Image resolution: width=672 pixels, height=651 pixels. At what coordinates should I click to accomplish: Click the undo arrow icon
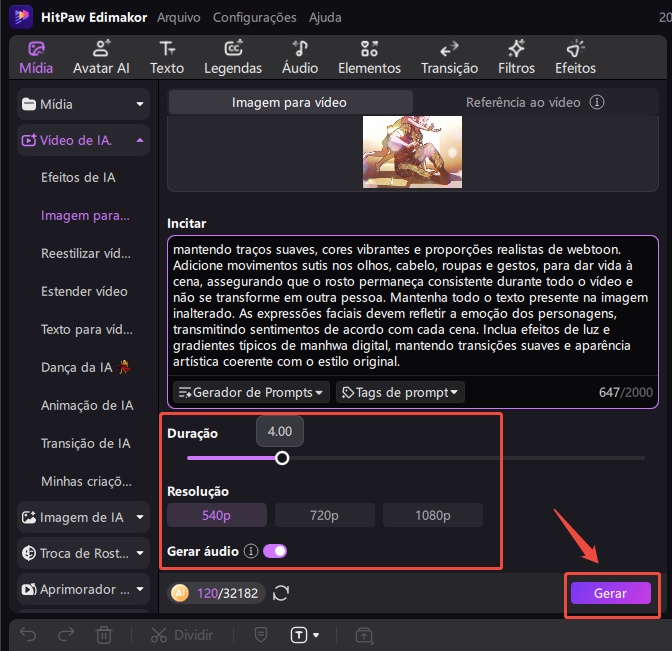(28, 635)
